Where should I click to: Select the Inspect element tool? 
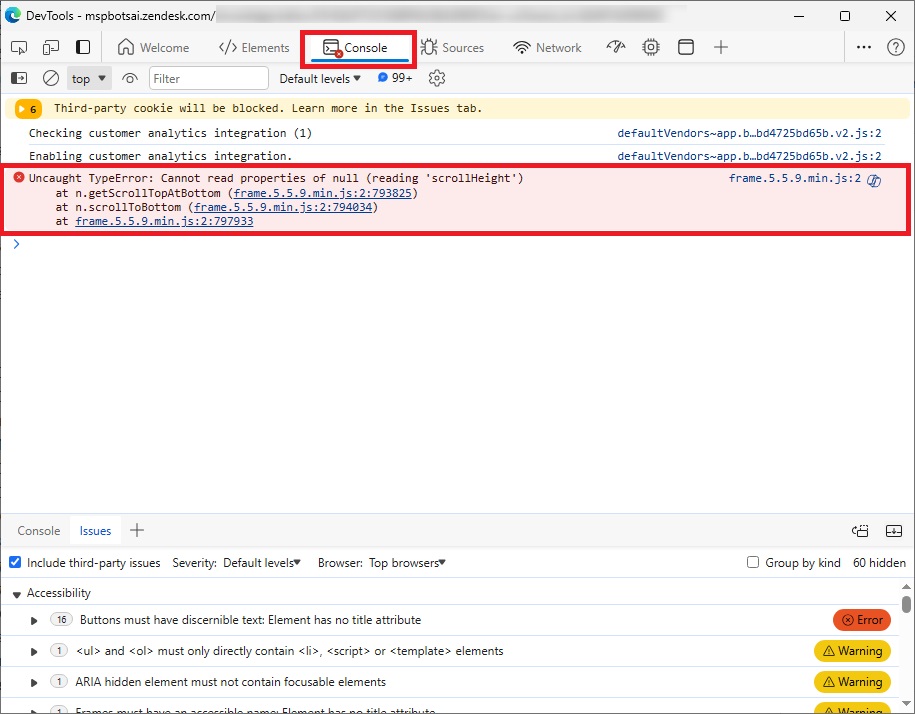click(x=17, y=47)
